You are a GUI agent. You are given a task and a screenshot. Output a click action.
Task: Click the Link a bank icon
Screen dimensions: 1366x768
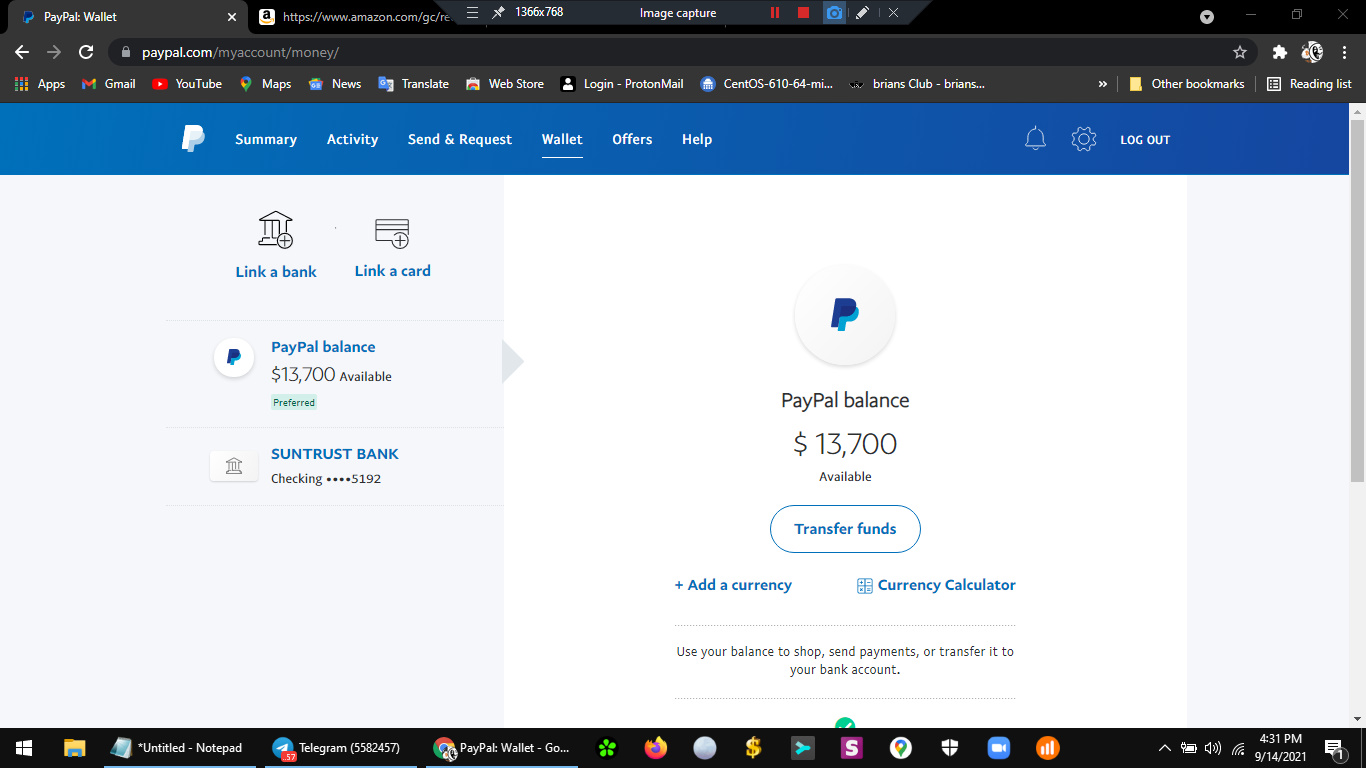pos(276,231)
